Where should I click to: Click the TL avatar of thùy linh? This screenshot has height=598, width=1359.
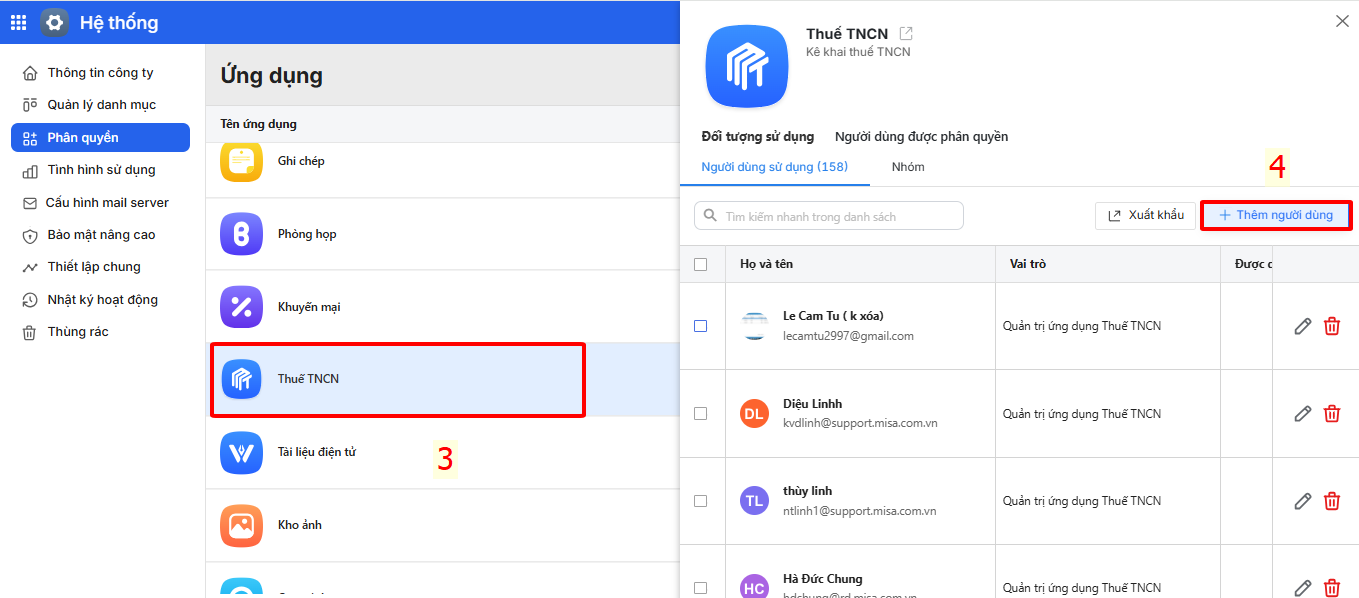pyautogui.click(x=754, y=501)
